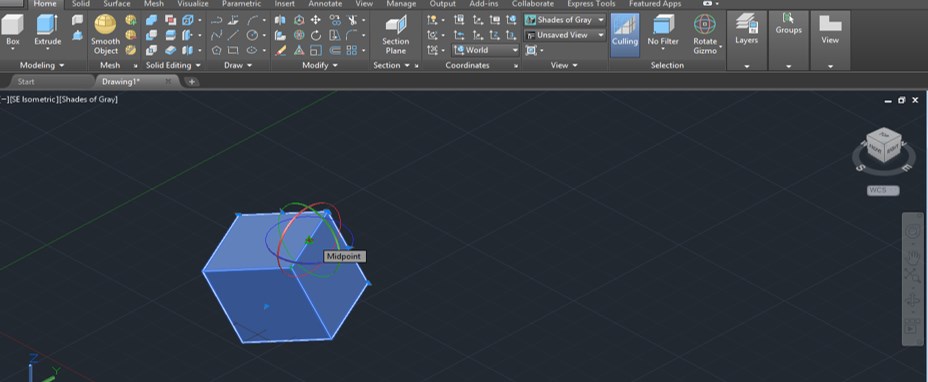Open the Manage ribbon tab
Image resolution: width=928 pixels, height=382 pixels.
(401, 4)
